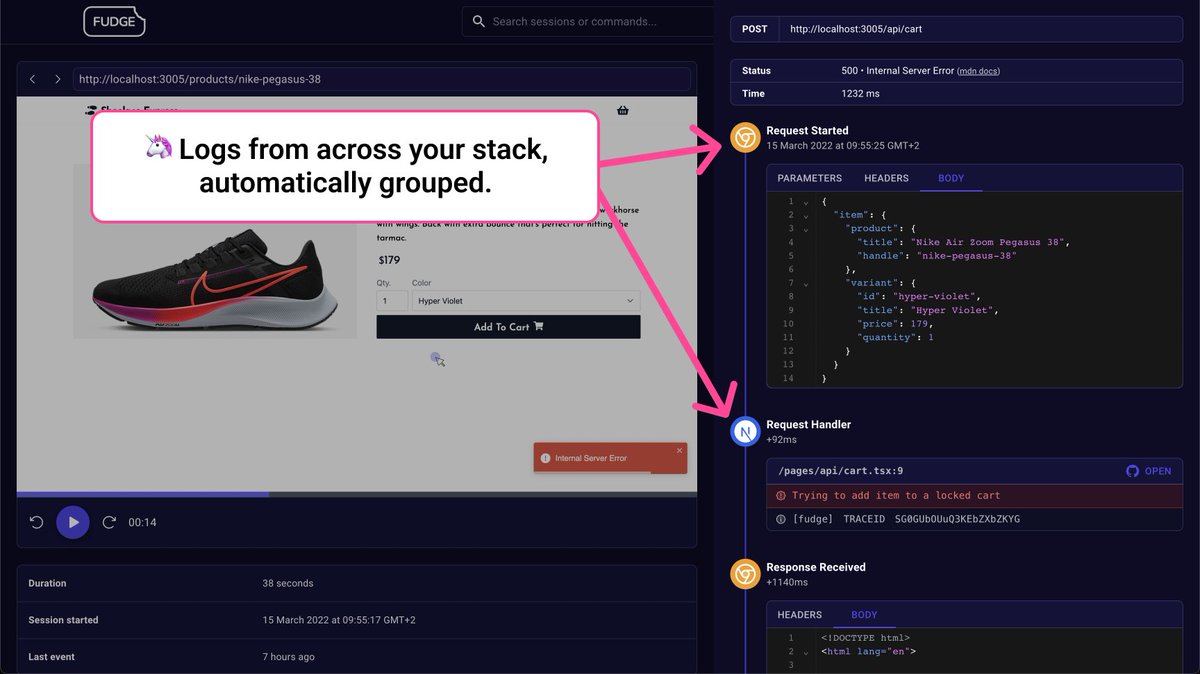Click the search magnifier icon
Screen dimensions: 1200x674
point(479,21)
